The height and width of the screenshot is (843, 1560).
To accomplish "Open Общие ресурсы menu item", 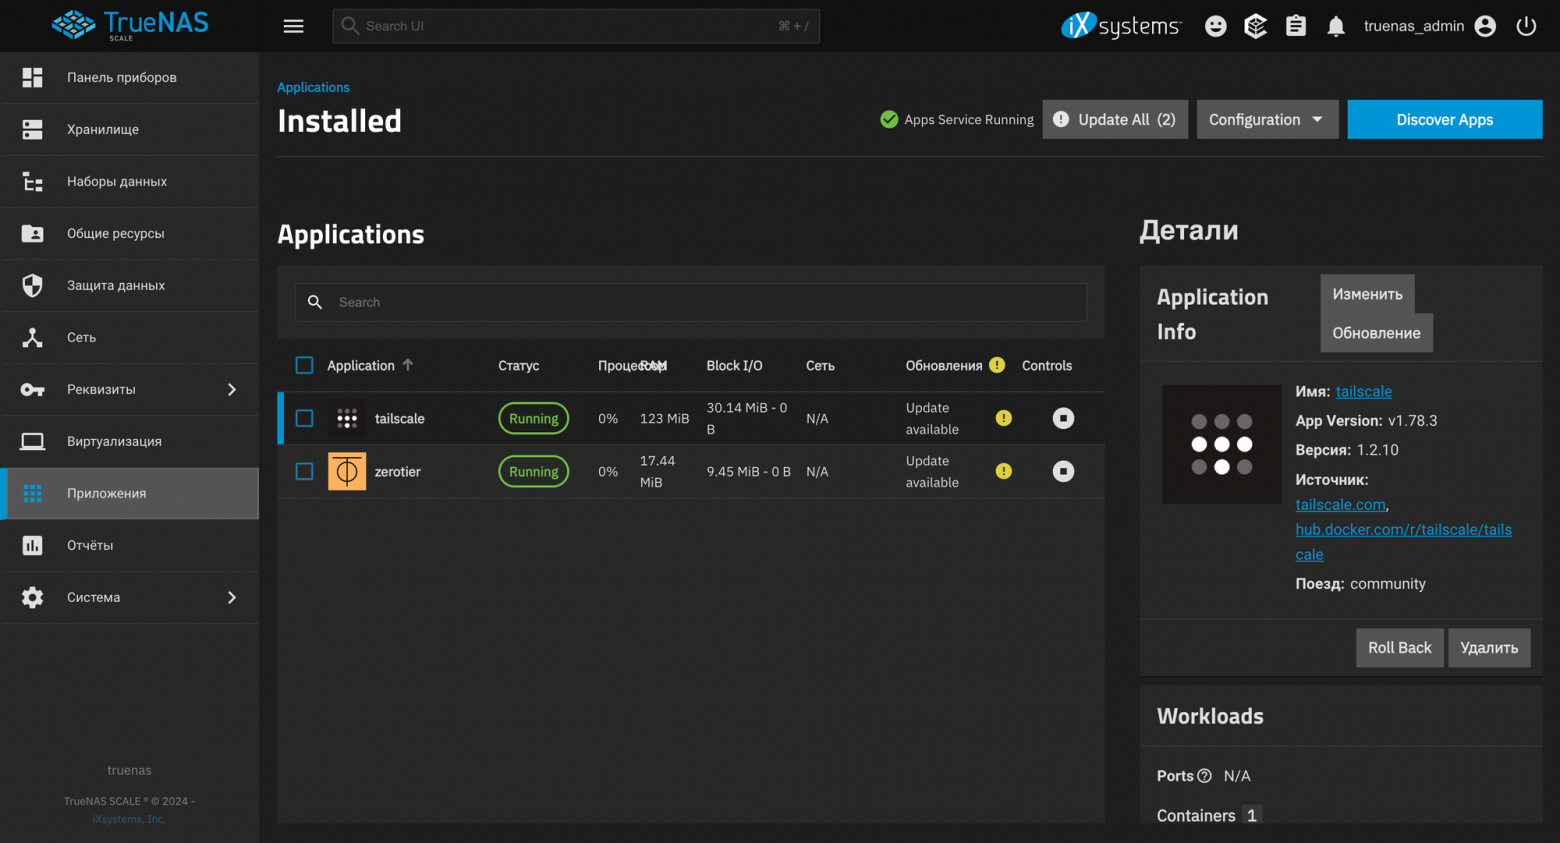I will (x=130, y=233).
